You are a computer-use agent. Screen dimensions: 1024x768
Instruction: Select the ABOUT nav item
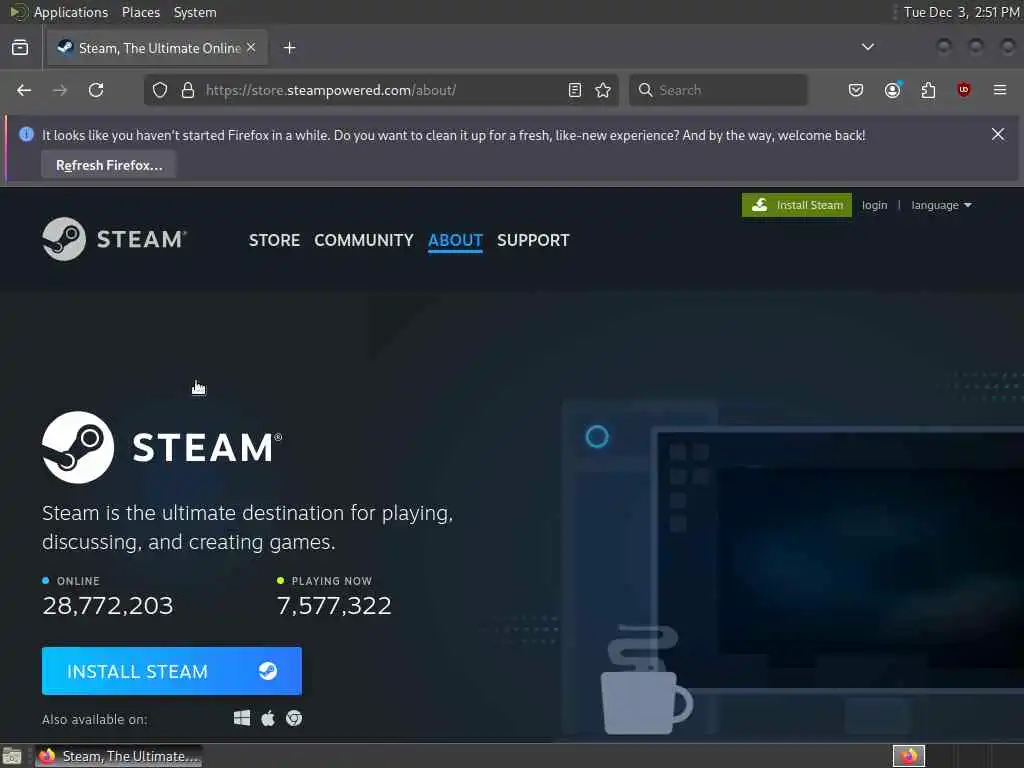click(x=455, y=240)
